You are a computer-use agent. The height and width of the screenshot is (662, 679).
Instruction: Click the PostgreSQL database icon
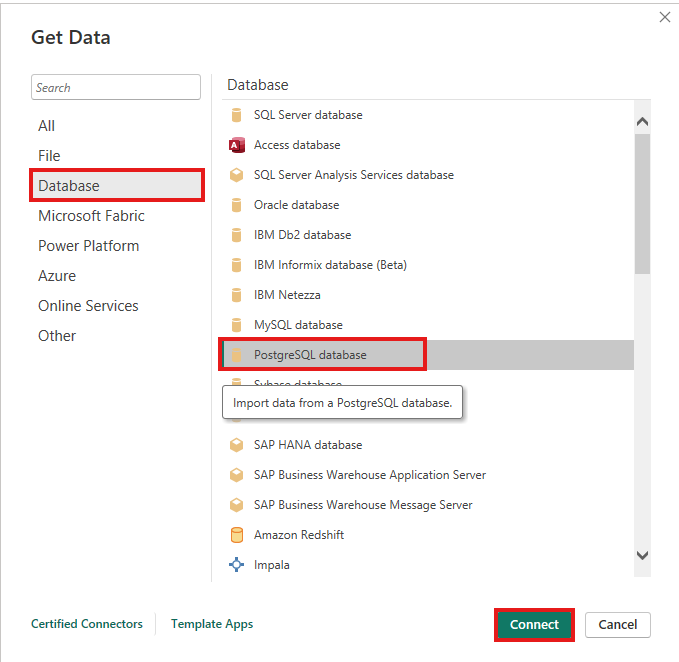coord(236,355)
